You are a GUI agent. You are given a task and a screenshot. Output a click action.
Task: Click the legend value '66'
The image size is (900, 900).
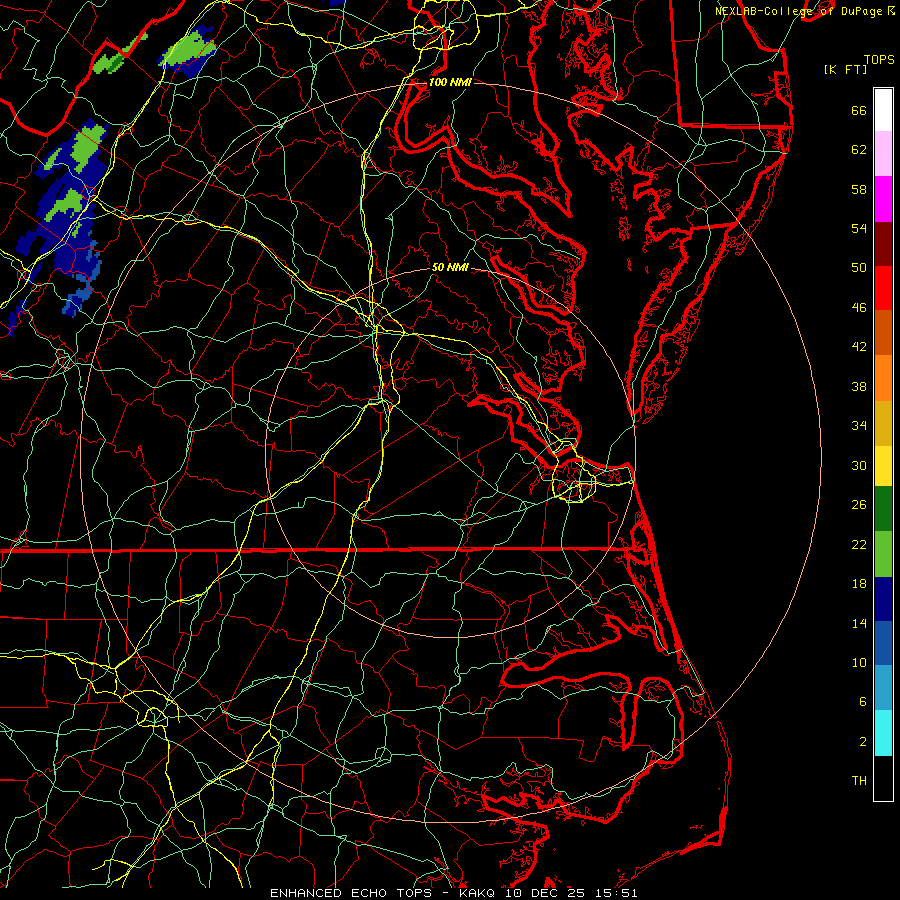[x=859, y=110]
